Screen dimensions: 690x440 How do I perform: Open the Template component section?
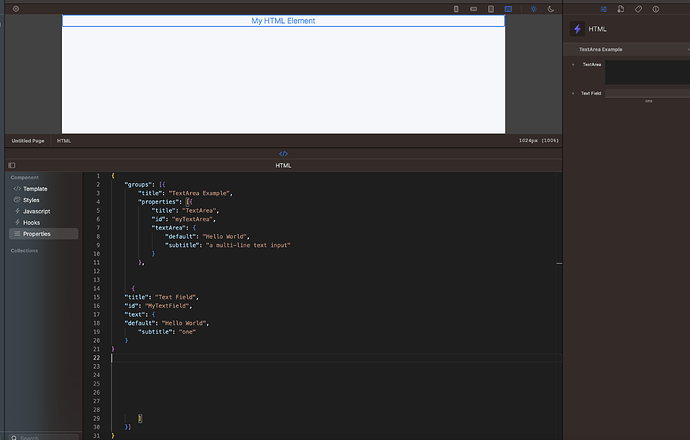(44, 189)
